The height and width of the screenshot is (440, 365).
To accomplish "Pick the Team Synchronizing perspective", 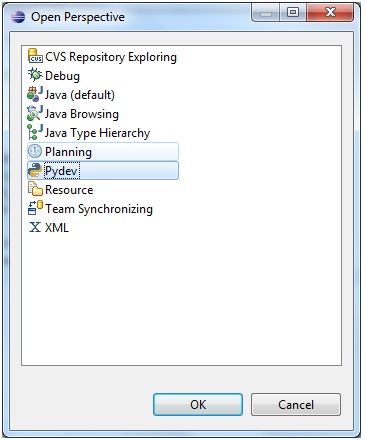I will tap(99, 209).
